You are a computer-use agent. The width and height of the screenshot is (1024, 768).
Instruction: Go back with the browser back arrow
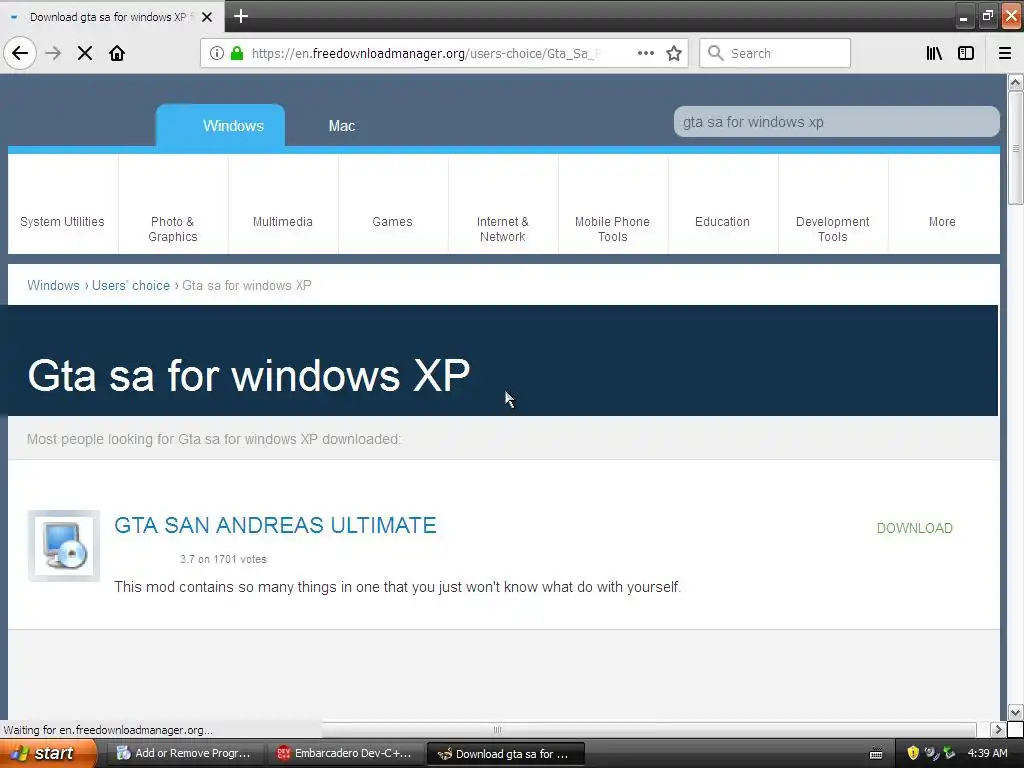pyautogui.click(x=20, y=53)
